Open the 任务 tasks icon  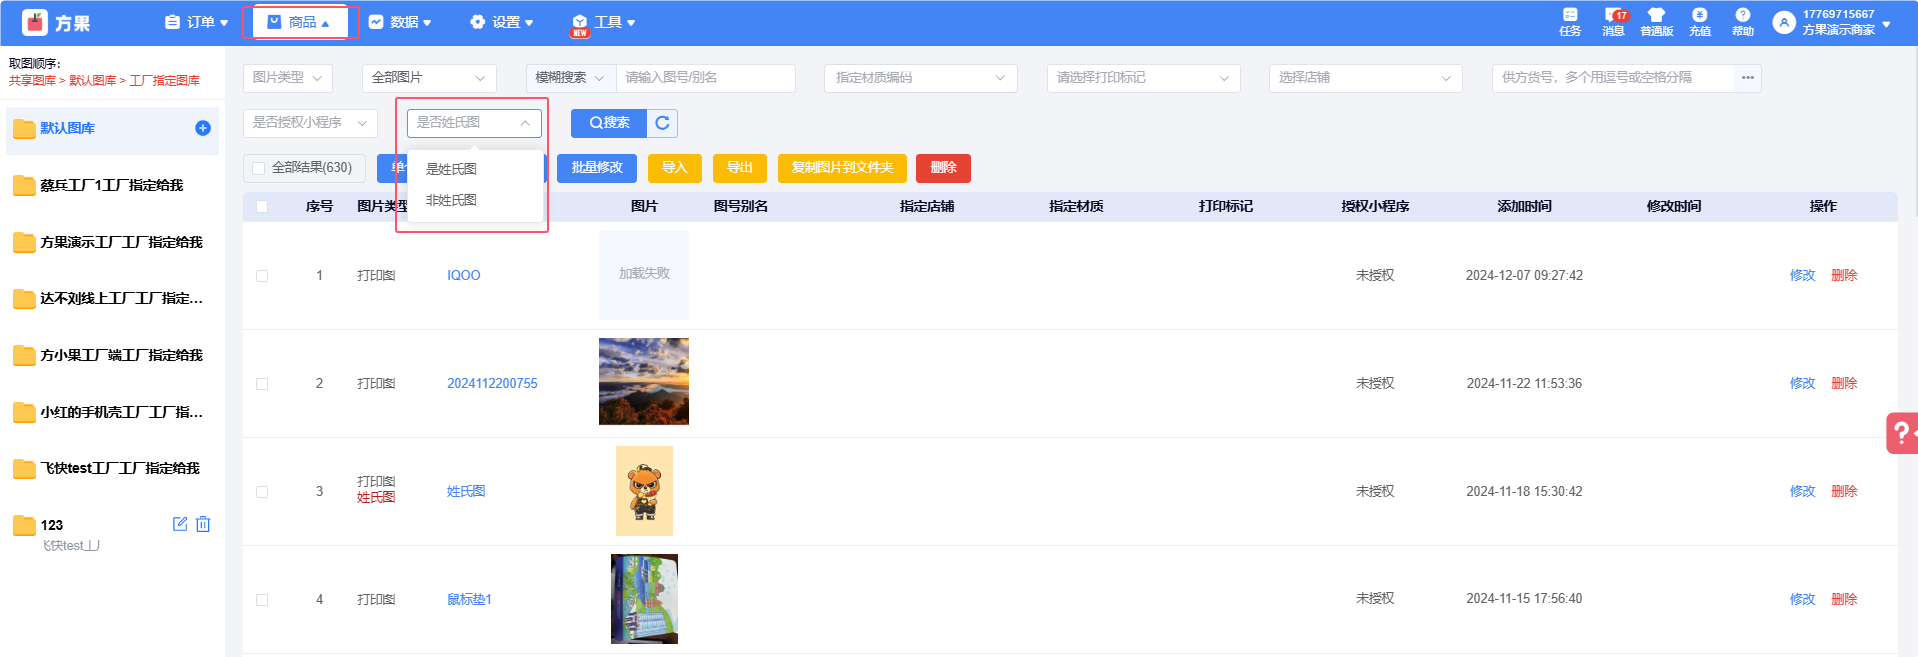click(1570, 21)
